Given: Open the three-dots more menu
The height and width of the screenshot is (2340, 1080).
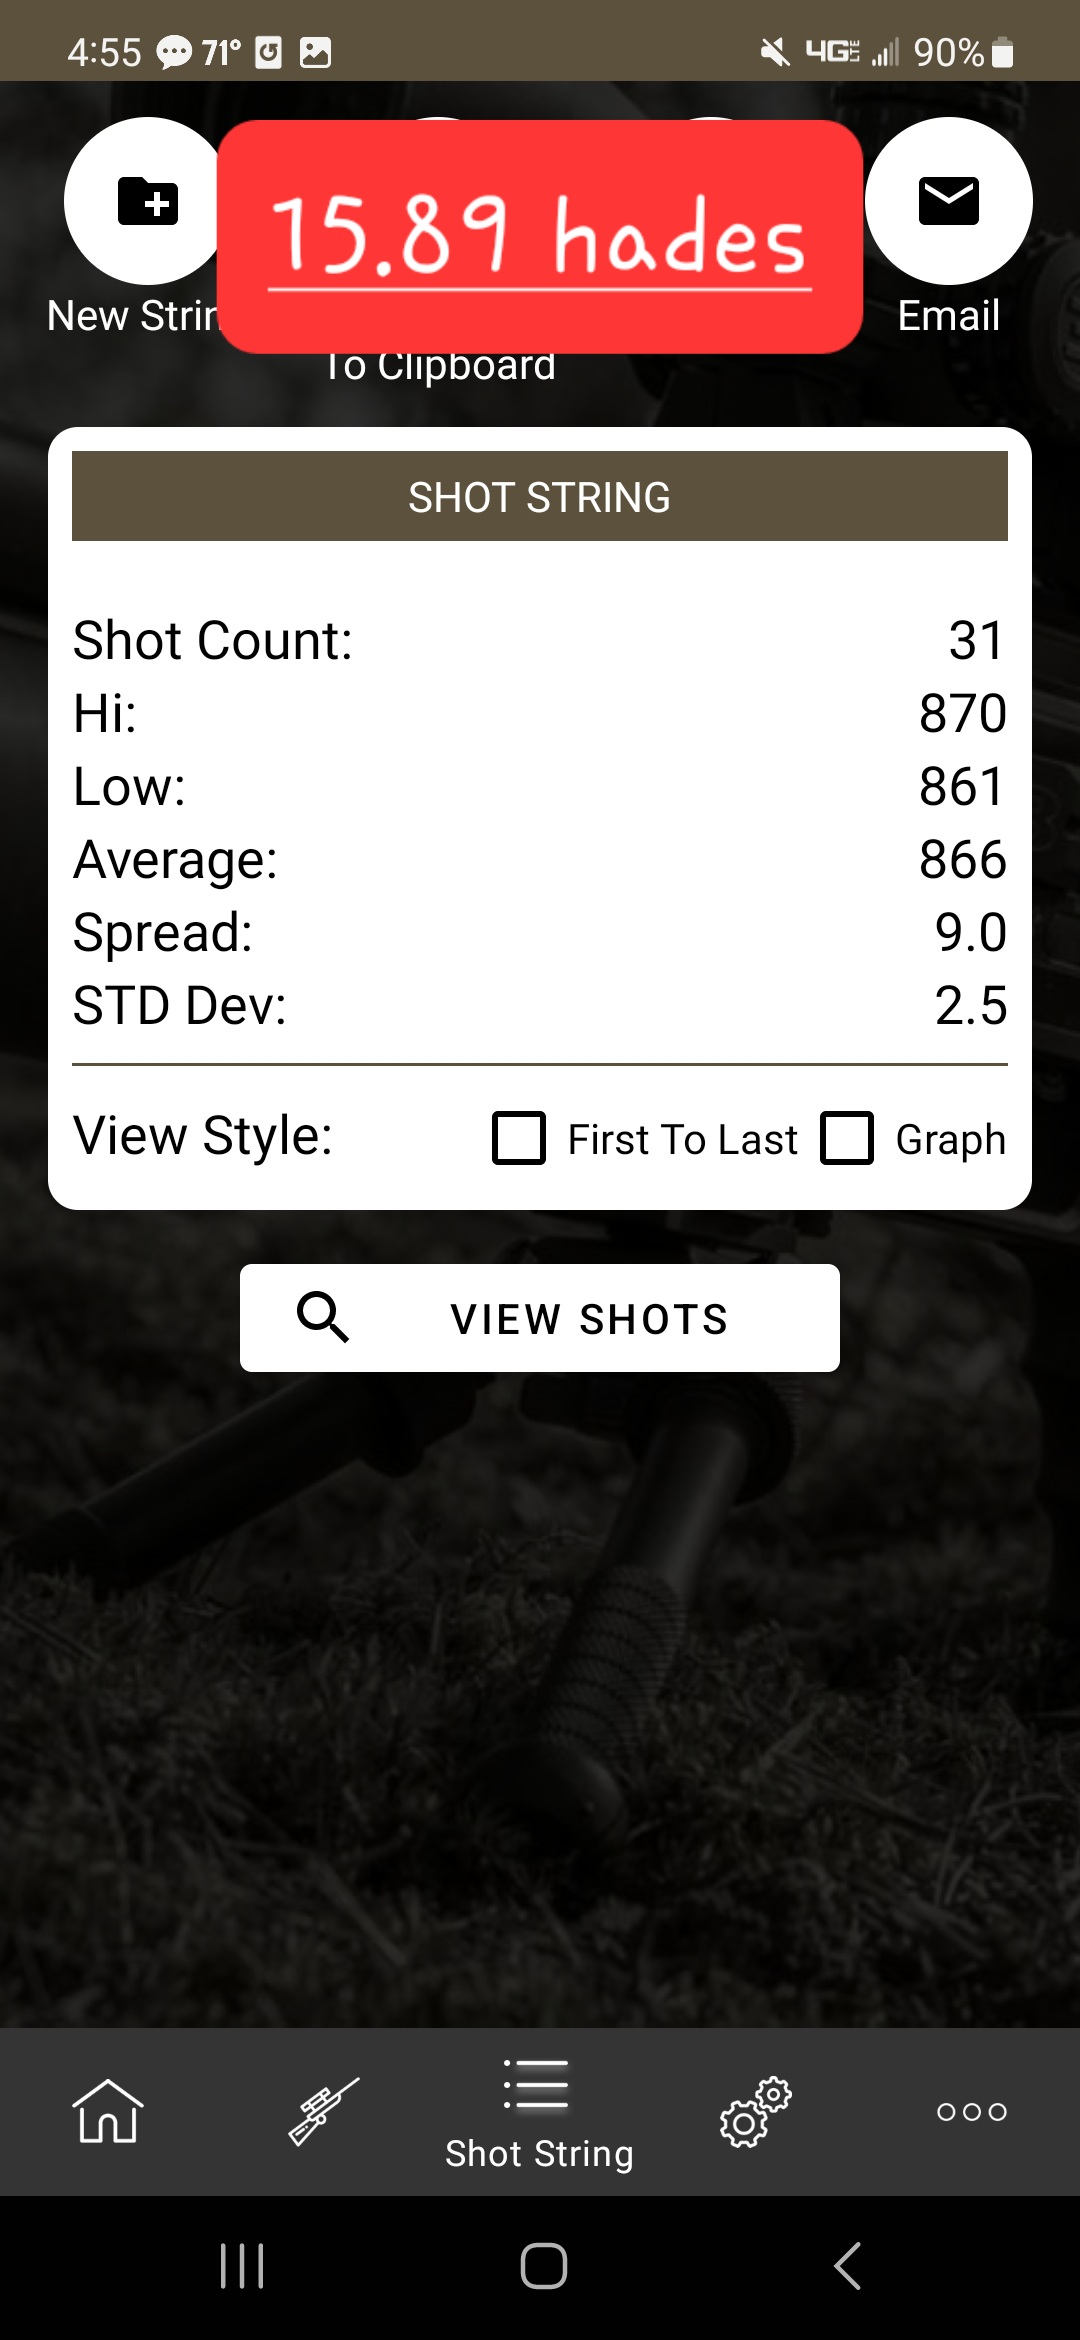Looking at the screenshot, I should pyautogui.click(x=972, y=2111).
